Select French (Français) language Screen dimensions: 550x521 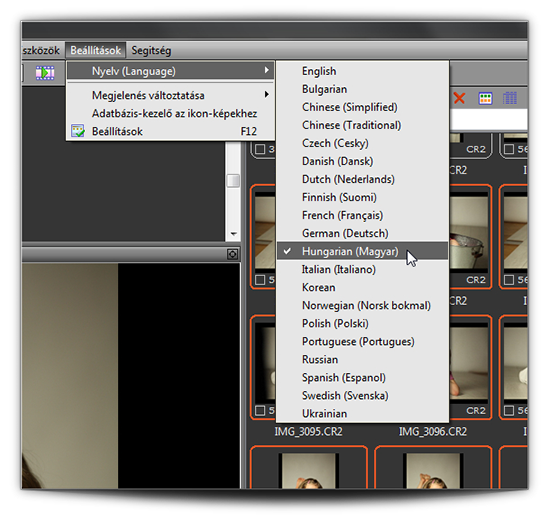(x=362, y=215)
